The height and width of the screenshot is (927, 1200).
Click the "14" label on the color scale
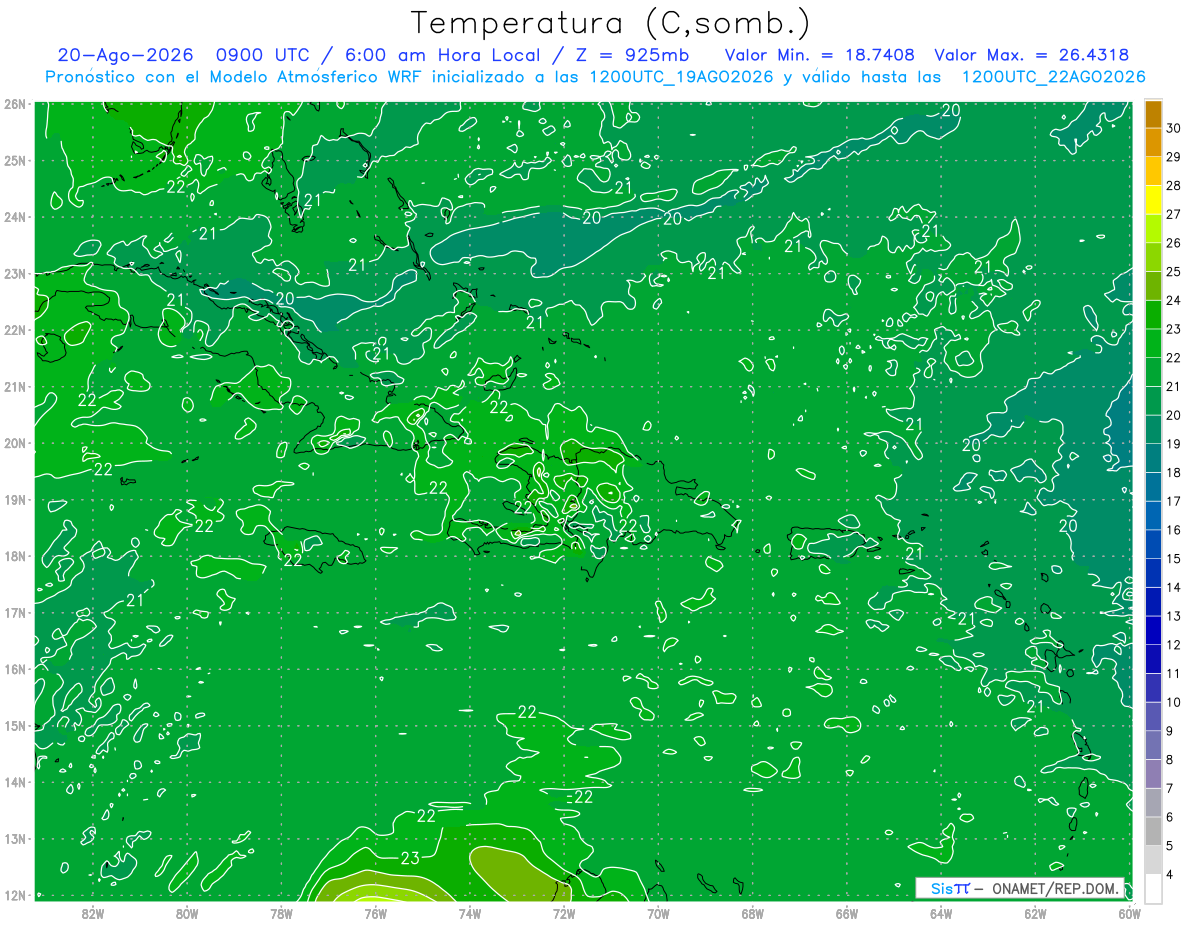pos(1174,587)
